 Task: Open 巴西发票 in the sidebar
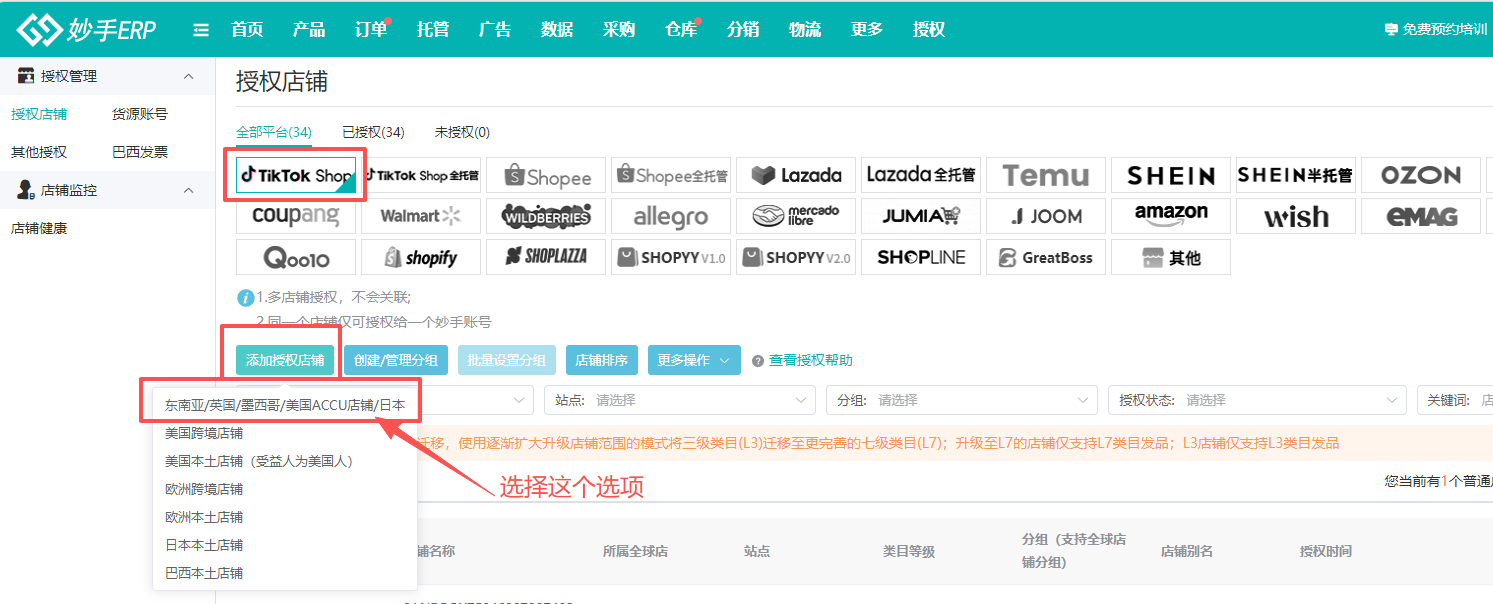(x=140, y=152)
